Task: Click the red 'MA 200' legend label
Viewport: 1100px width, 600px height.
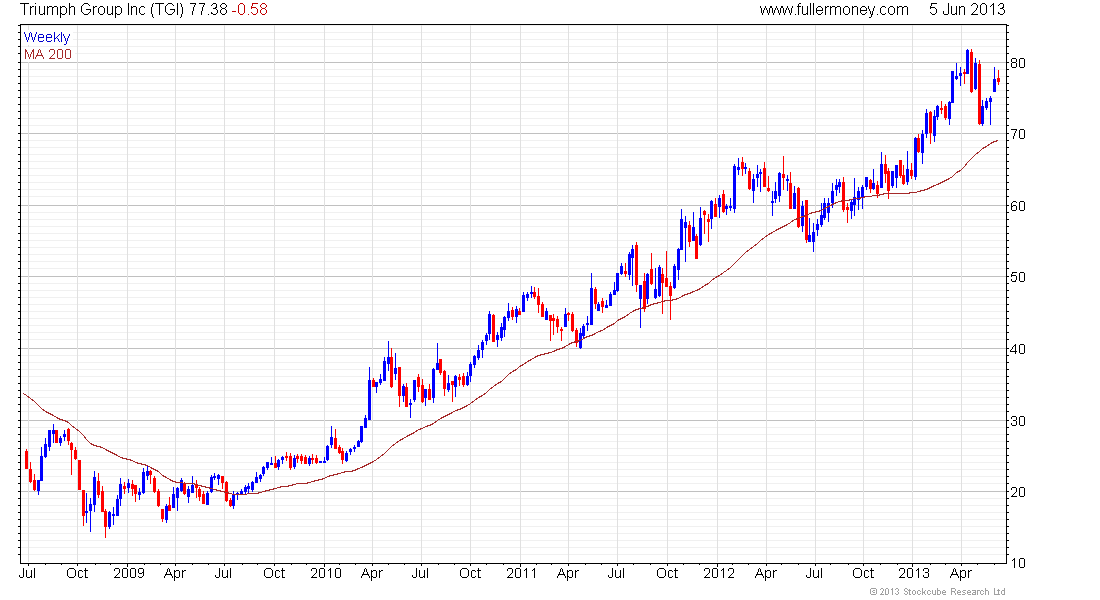Action: click(x=48, y=54)
